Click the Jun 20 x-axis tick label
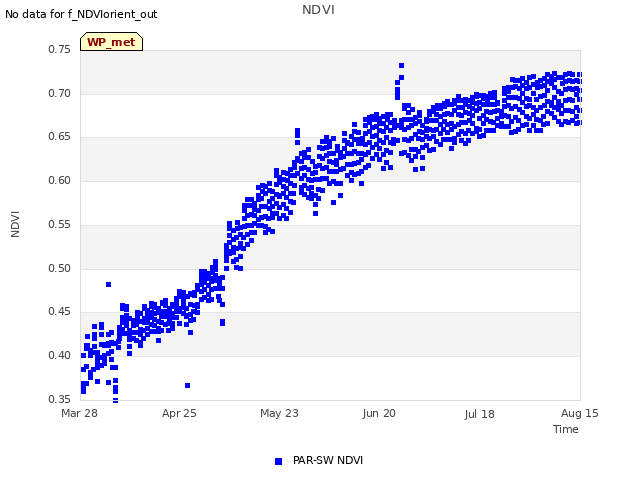 (379, 413)
